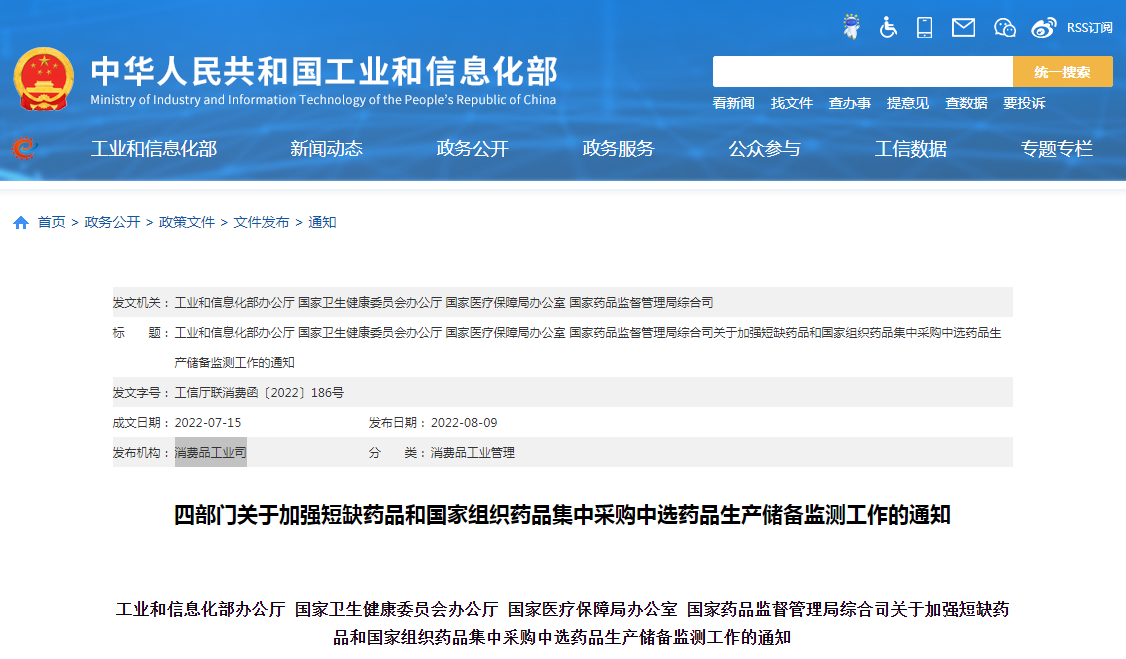1126x659 pixels.
Task: Click the 统一搜索 search button
Action: pyautogui.click(x=1062, y=71)
